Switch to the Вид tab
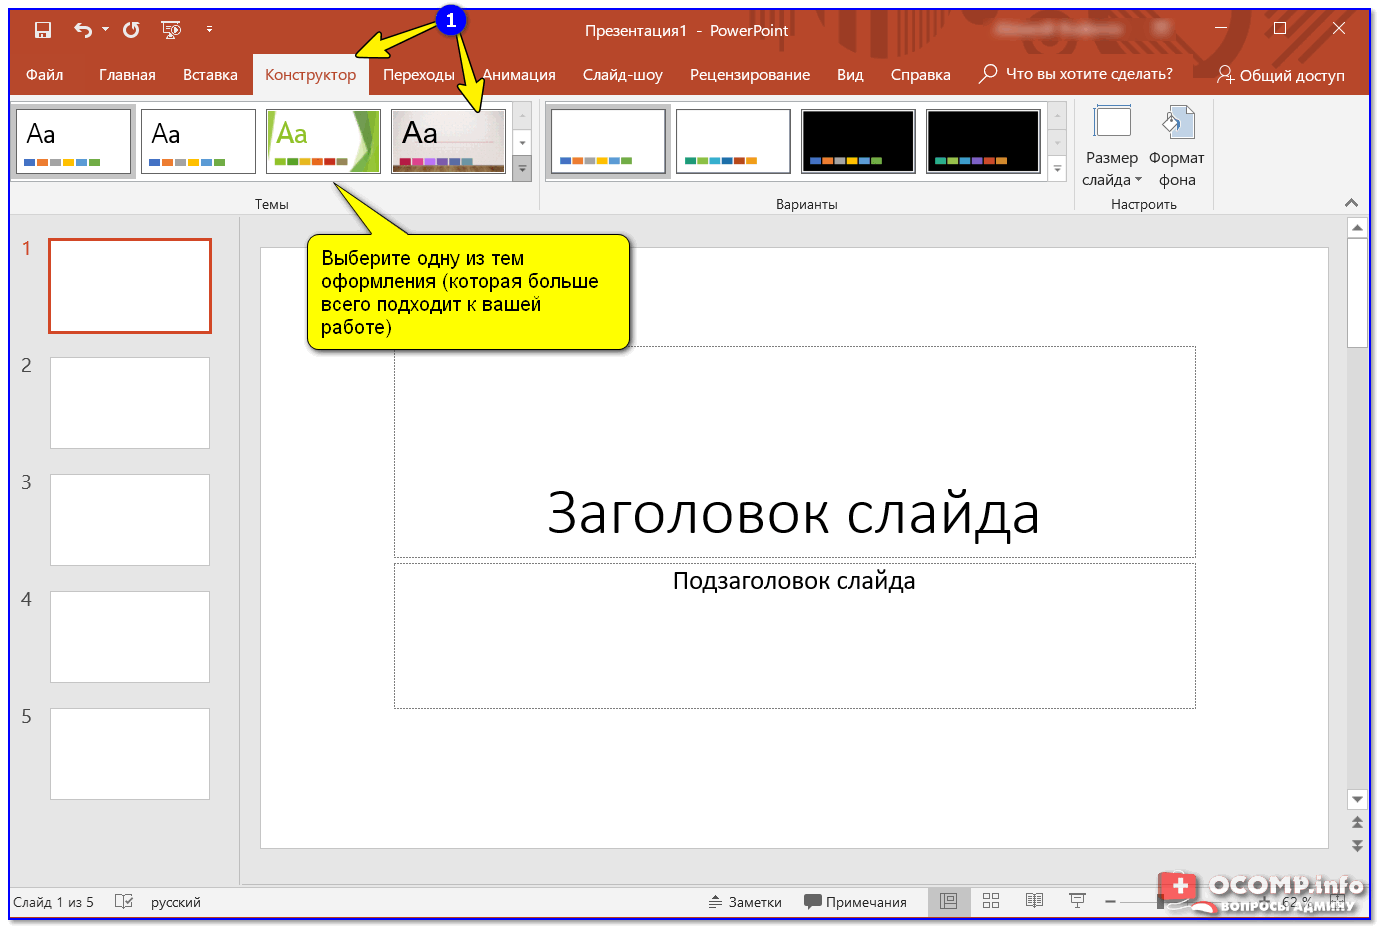 (x=850, y=75)
